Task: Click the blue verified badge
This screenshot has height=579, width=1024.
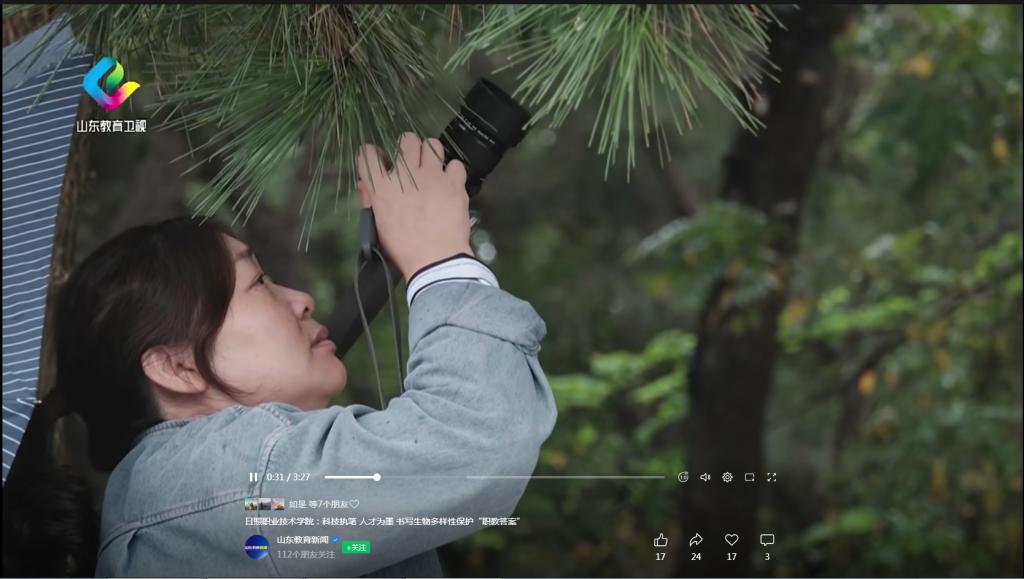Action: coord(336,539)
